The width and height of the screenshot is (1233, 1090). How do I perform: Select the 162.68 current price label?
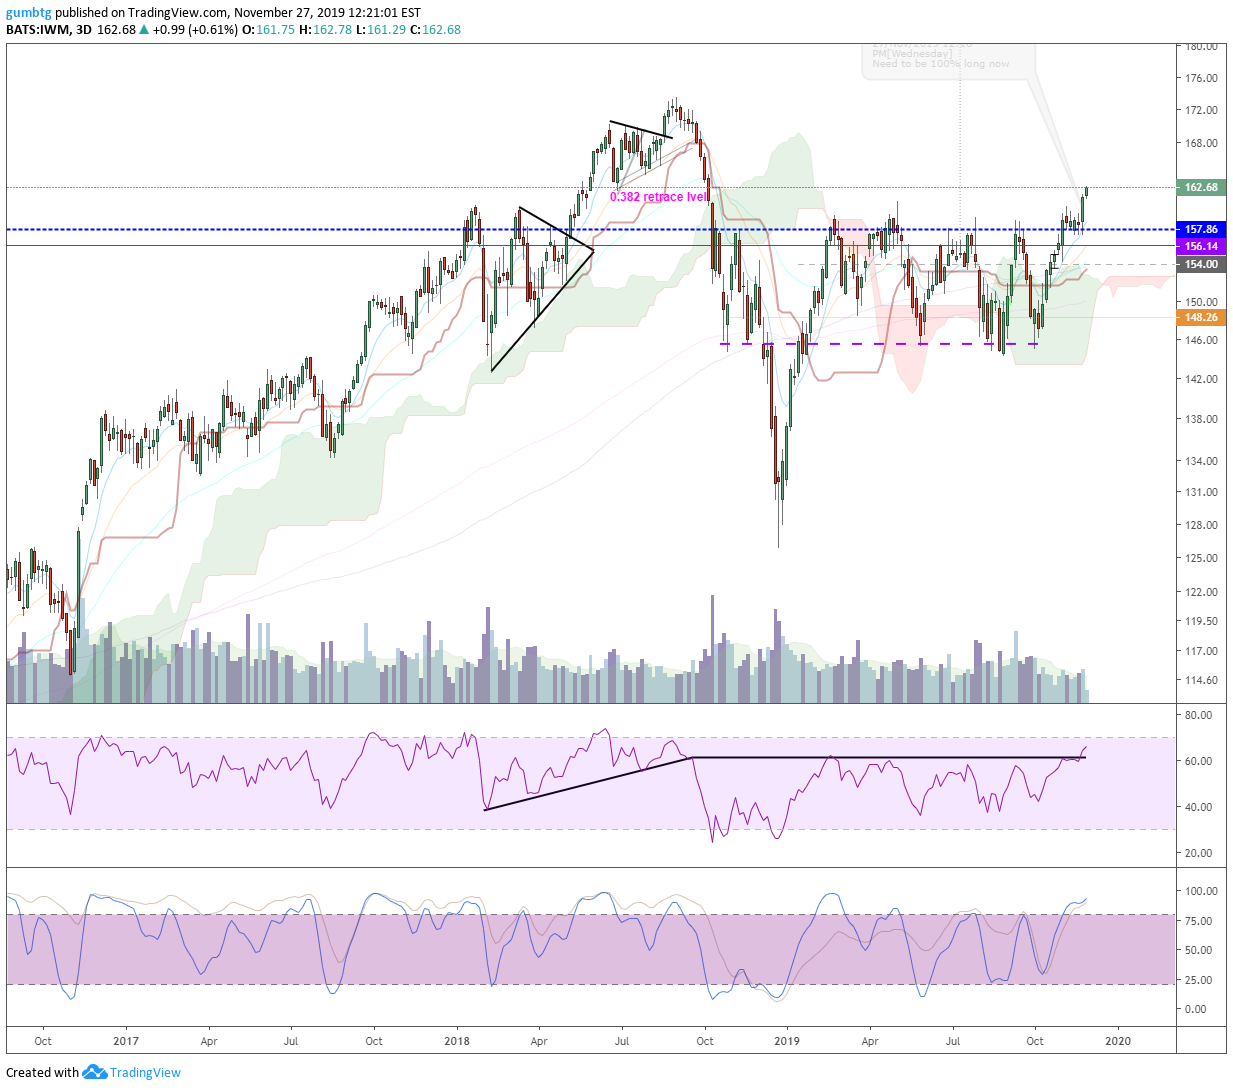pyautogui.click(x=1201, y=187)
